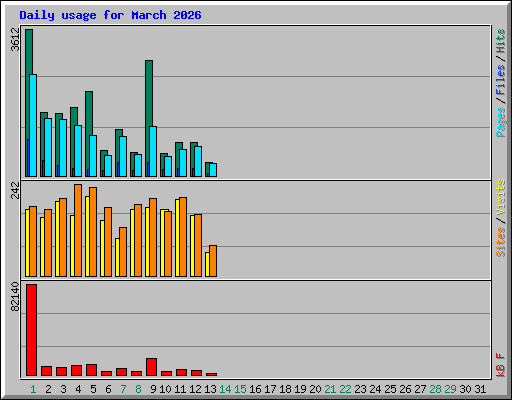Click green day label 29
This screenshot has width=512, height=400.
pyautogui.click(x=450, y=389)
